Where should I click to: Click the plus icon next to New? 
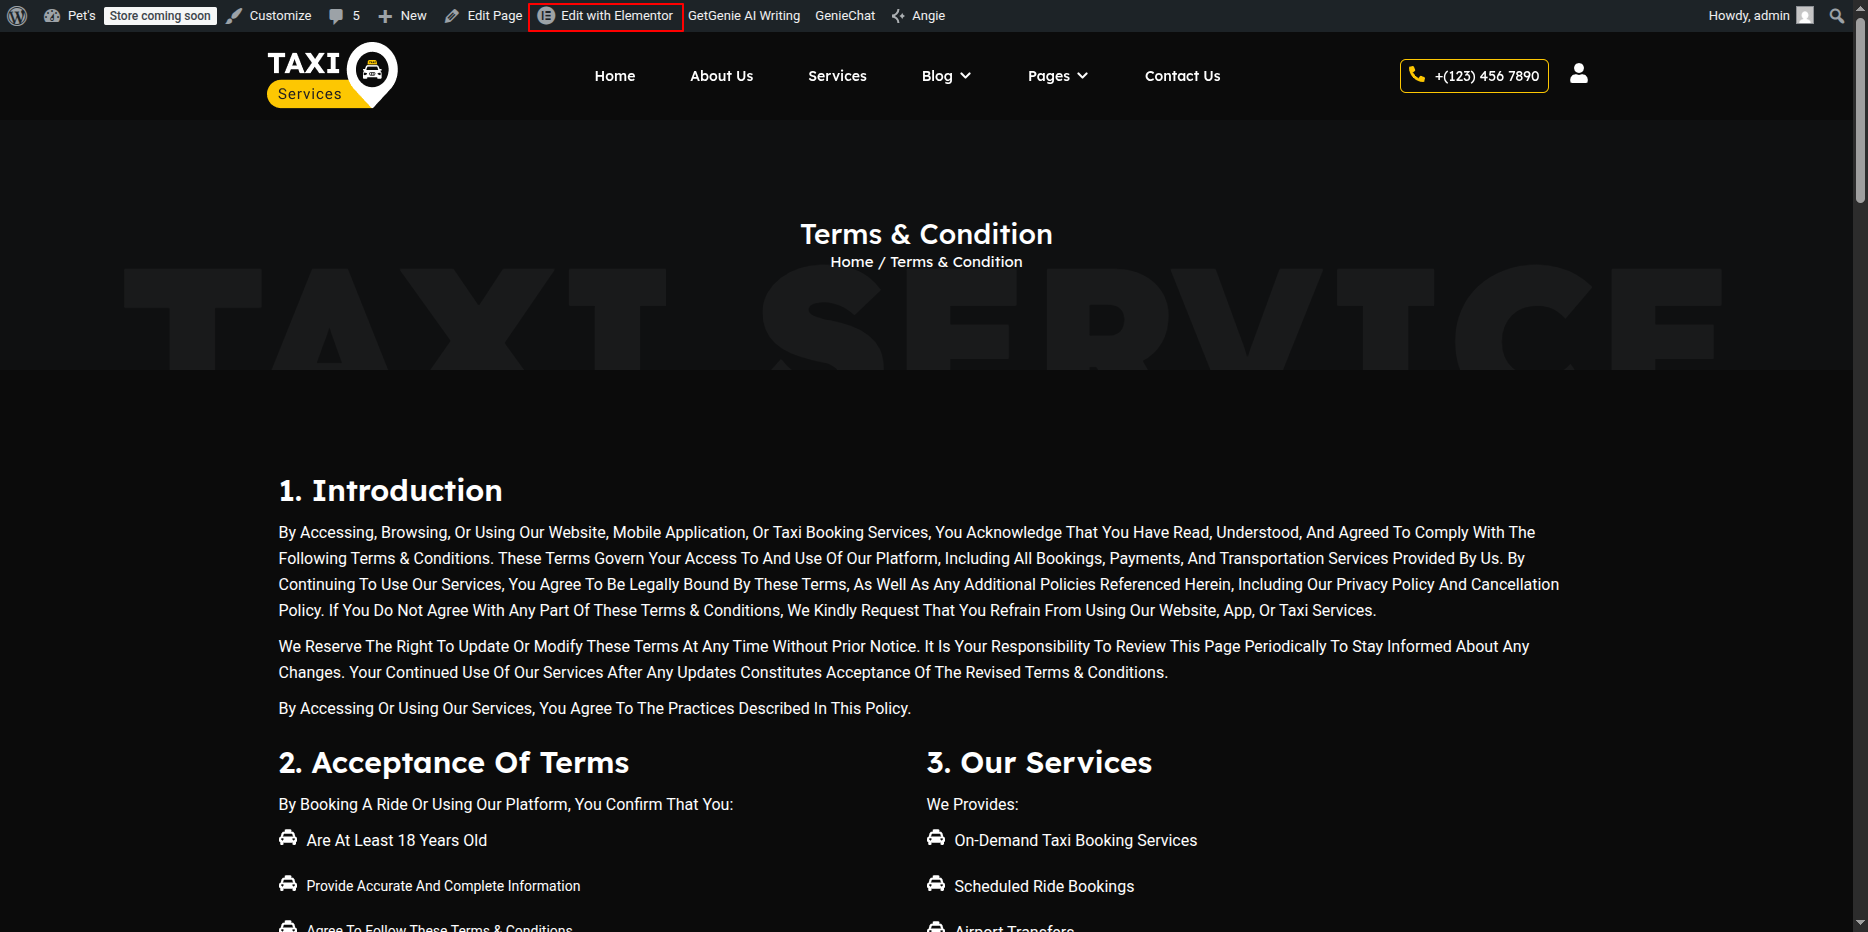click(x=385, y=16)
